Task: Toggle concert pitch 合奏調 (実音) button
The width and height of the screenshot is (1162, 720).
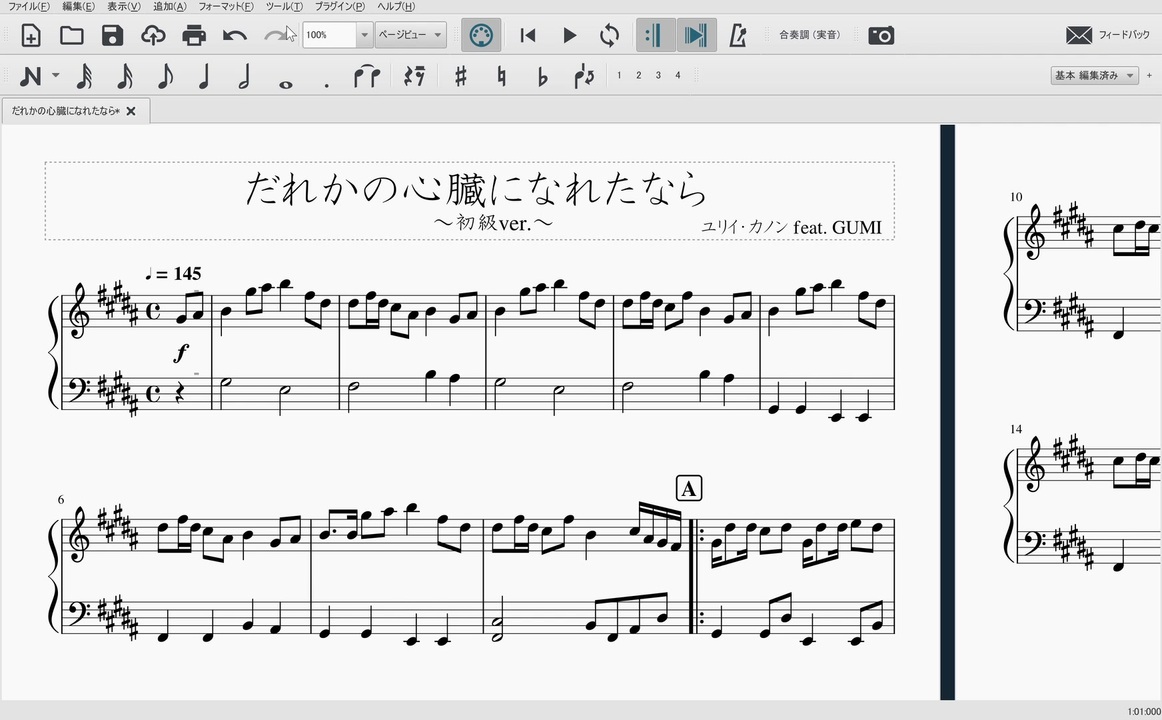Action: point(809,35)
